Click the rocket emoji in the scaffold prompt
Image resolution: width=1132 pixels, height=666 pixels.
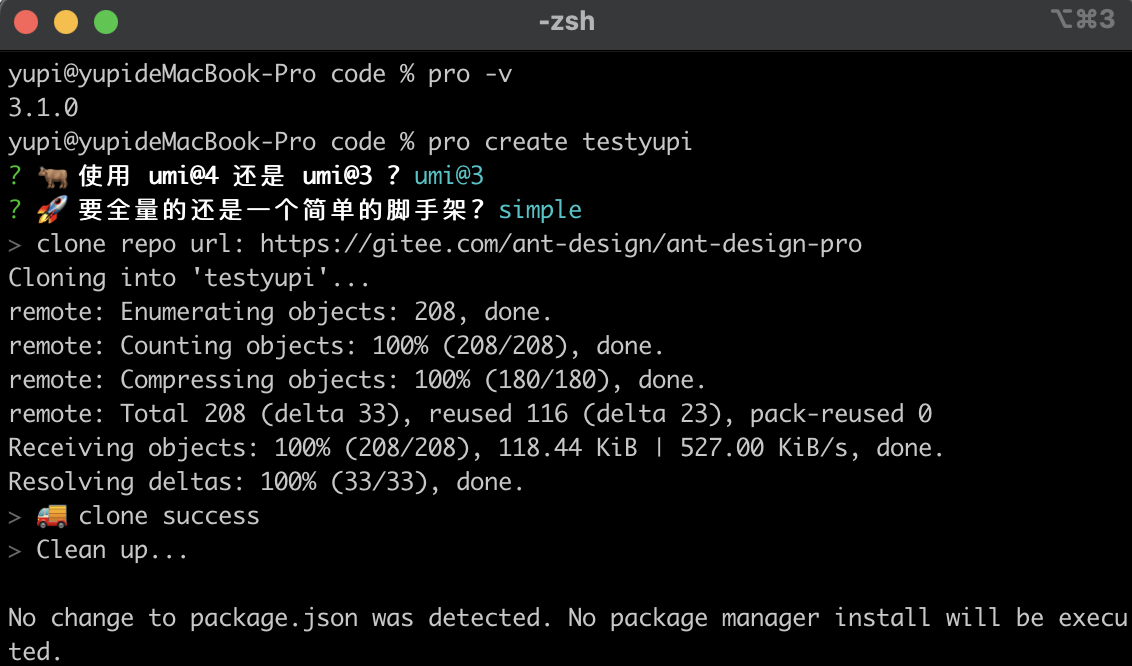tap(52, 210)
